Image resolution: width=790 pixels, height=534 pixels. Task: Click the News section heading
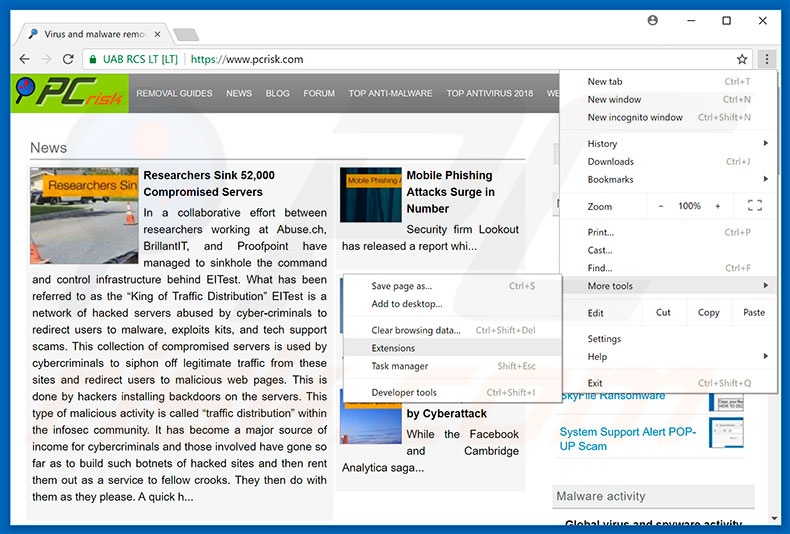48,148
